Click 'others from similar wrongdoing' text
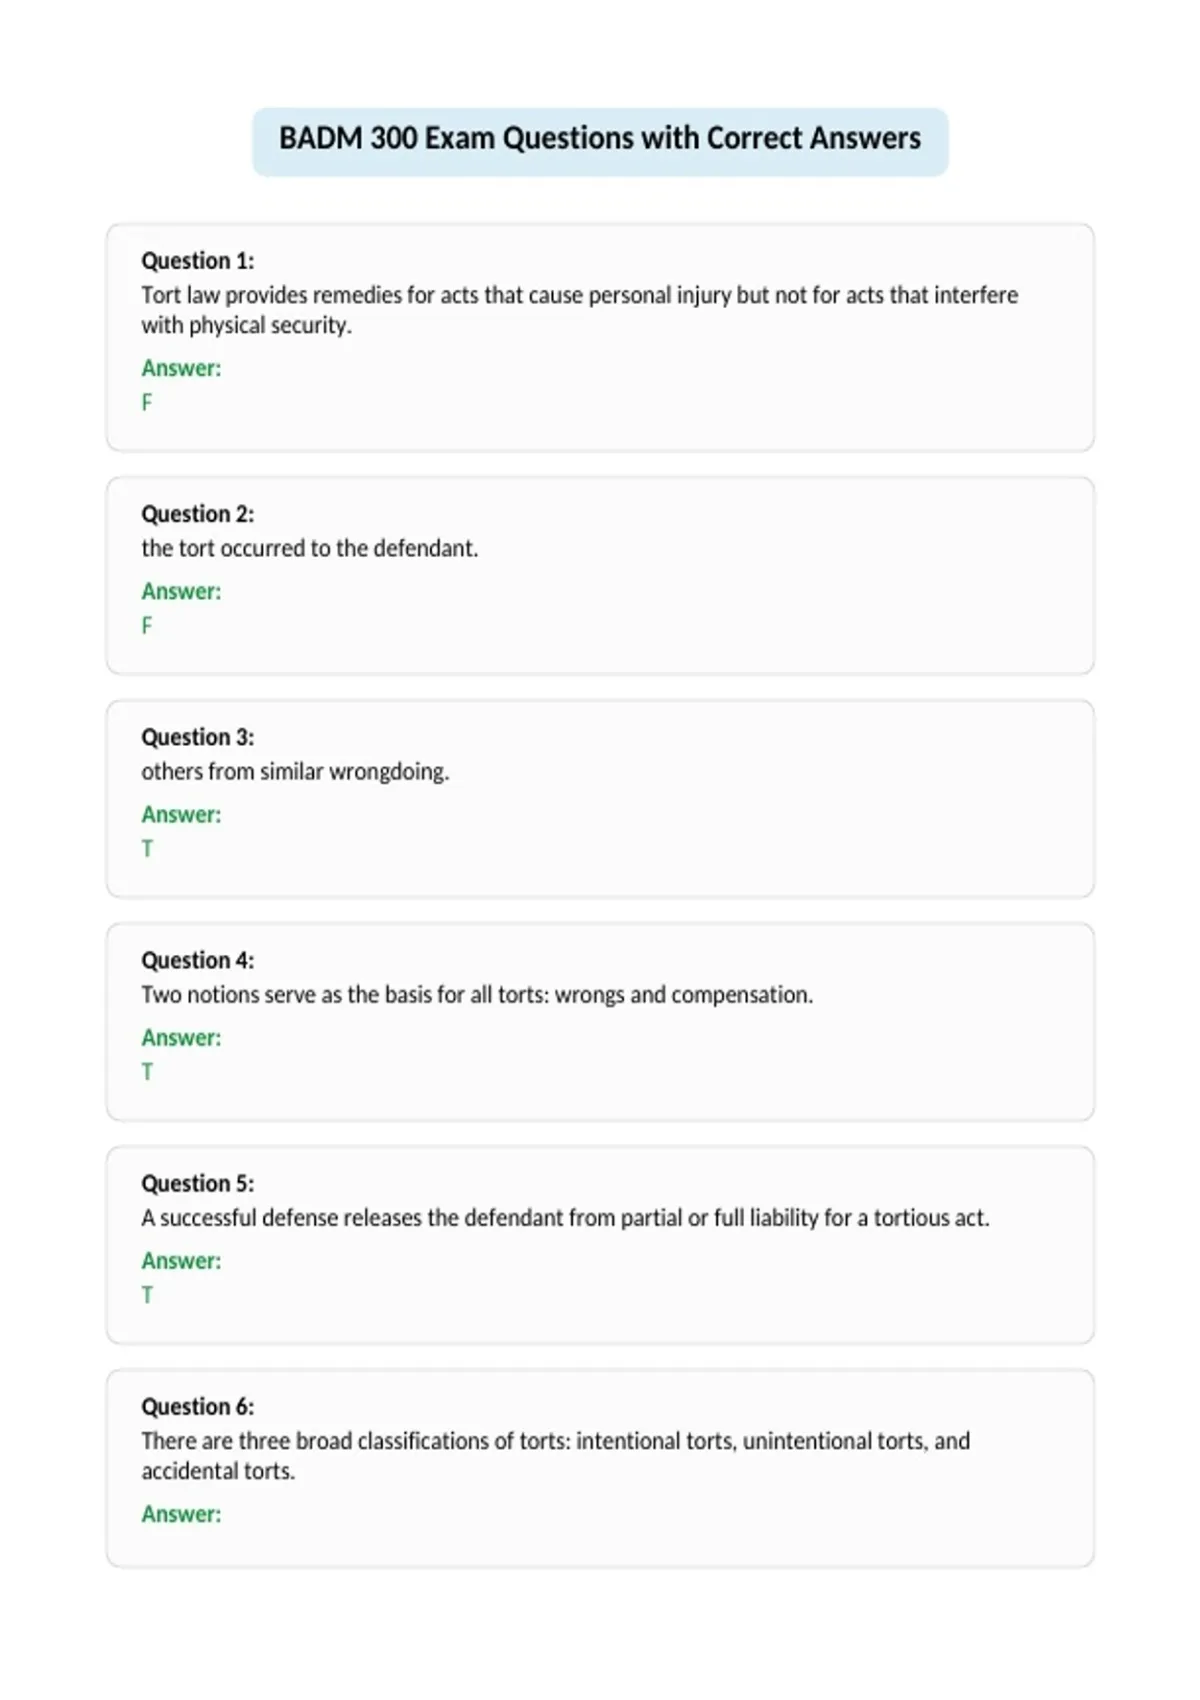Viewport: 1200px width, 1700px height. point(295,771)
